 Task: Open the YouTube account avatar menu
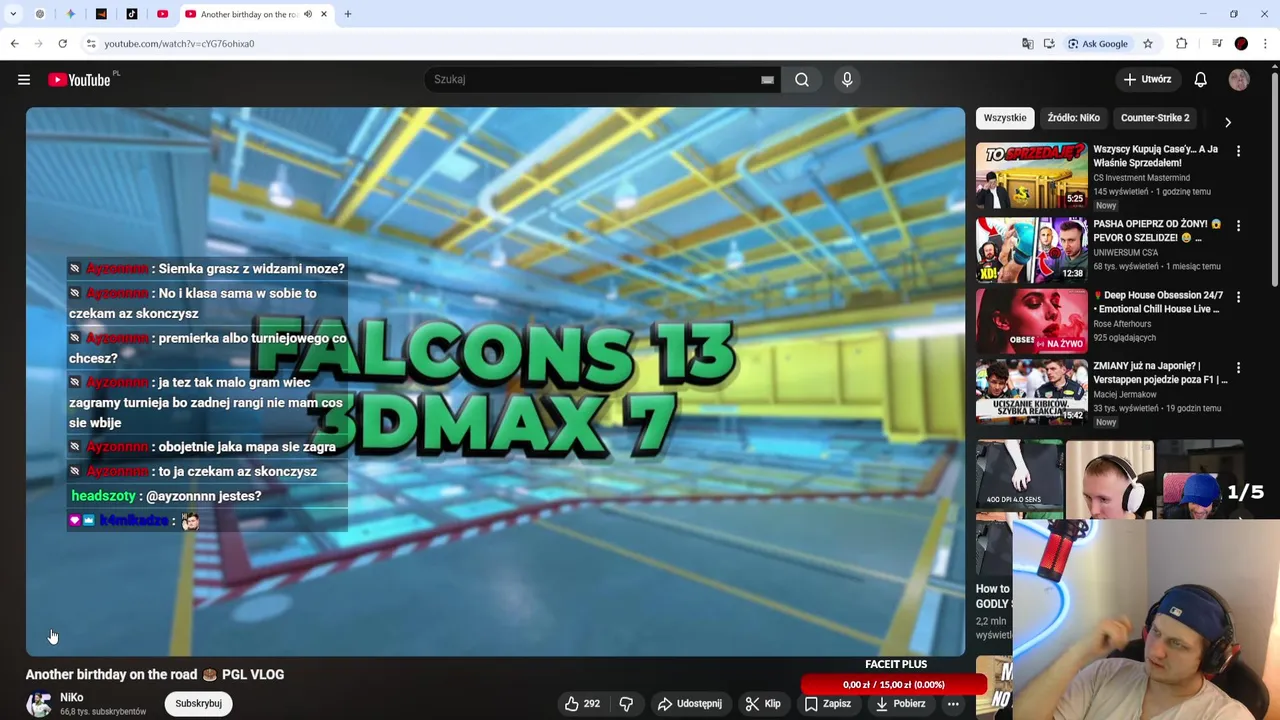tap(1239, 80)
